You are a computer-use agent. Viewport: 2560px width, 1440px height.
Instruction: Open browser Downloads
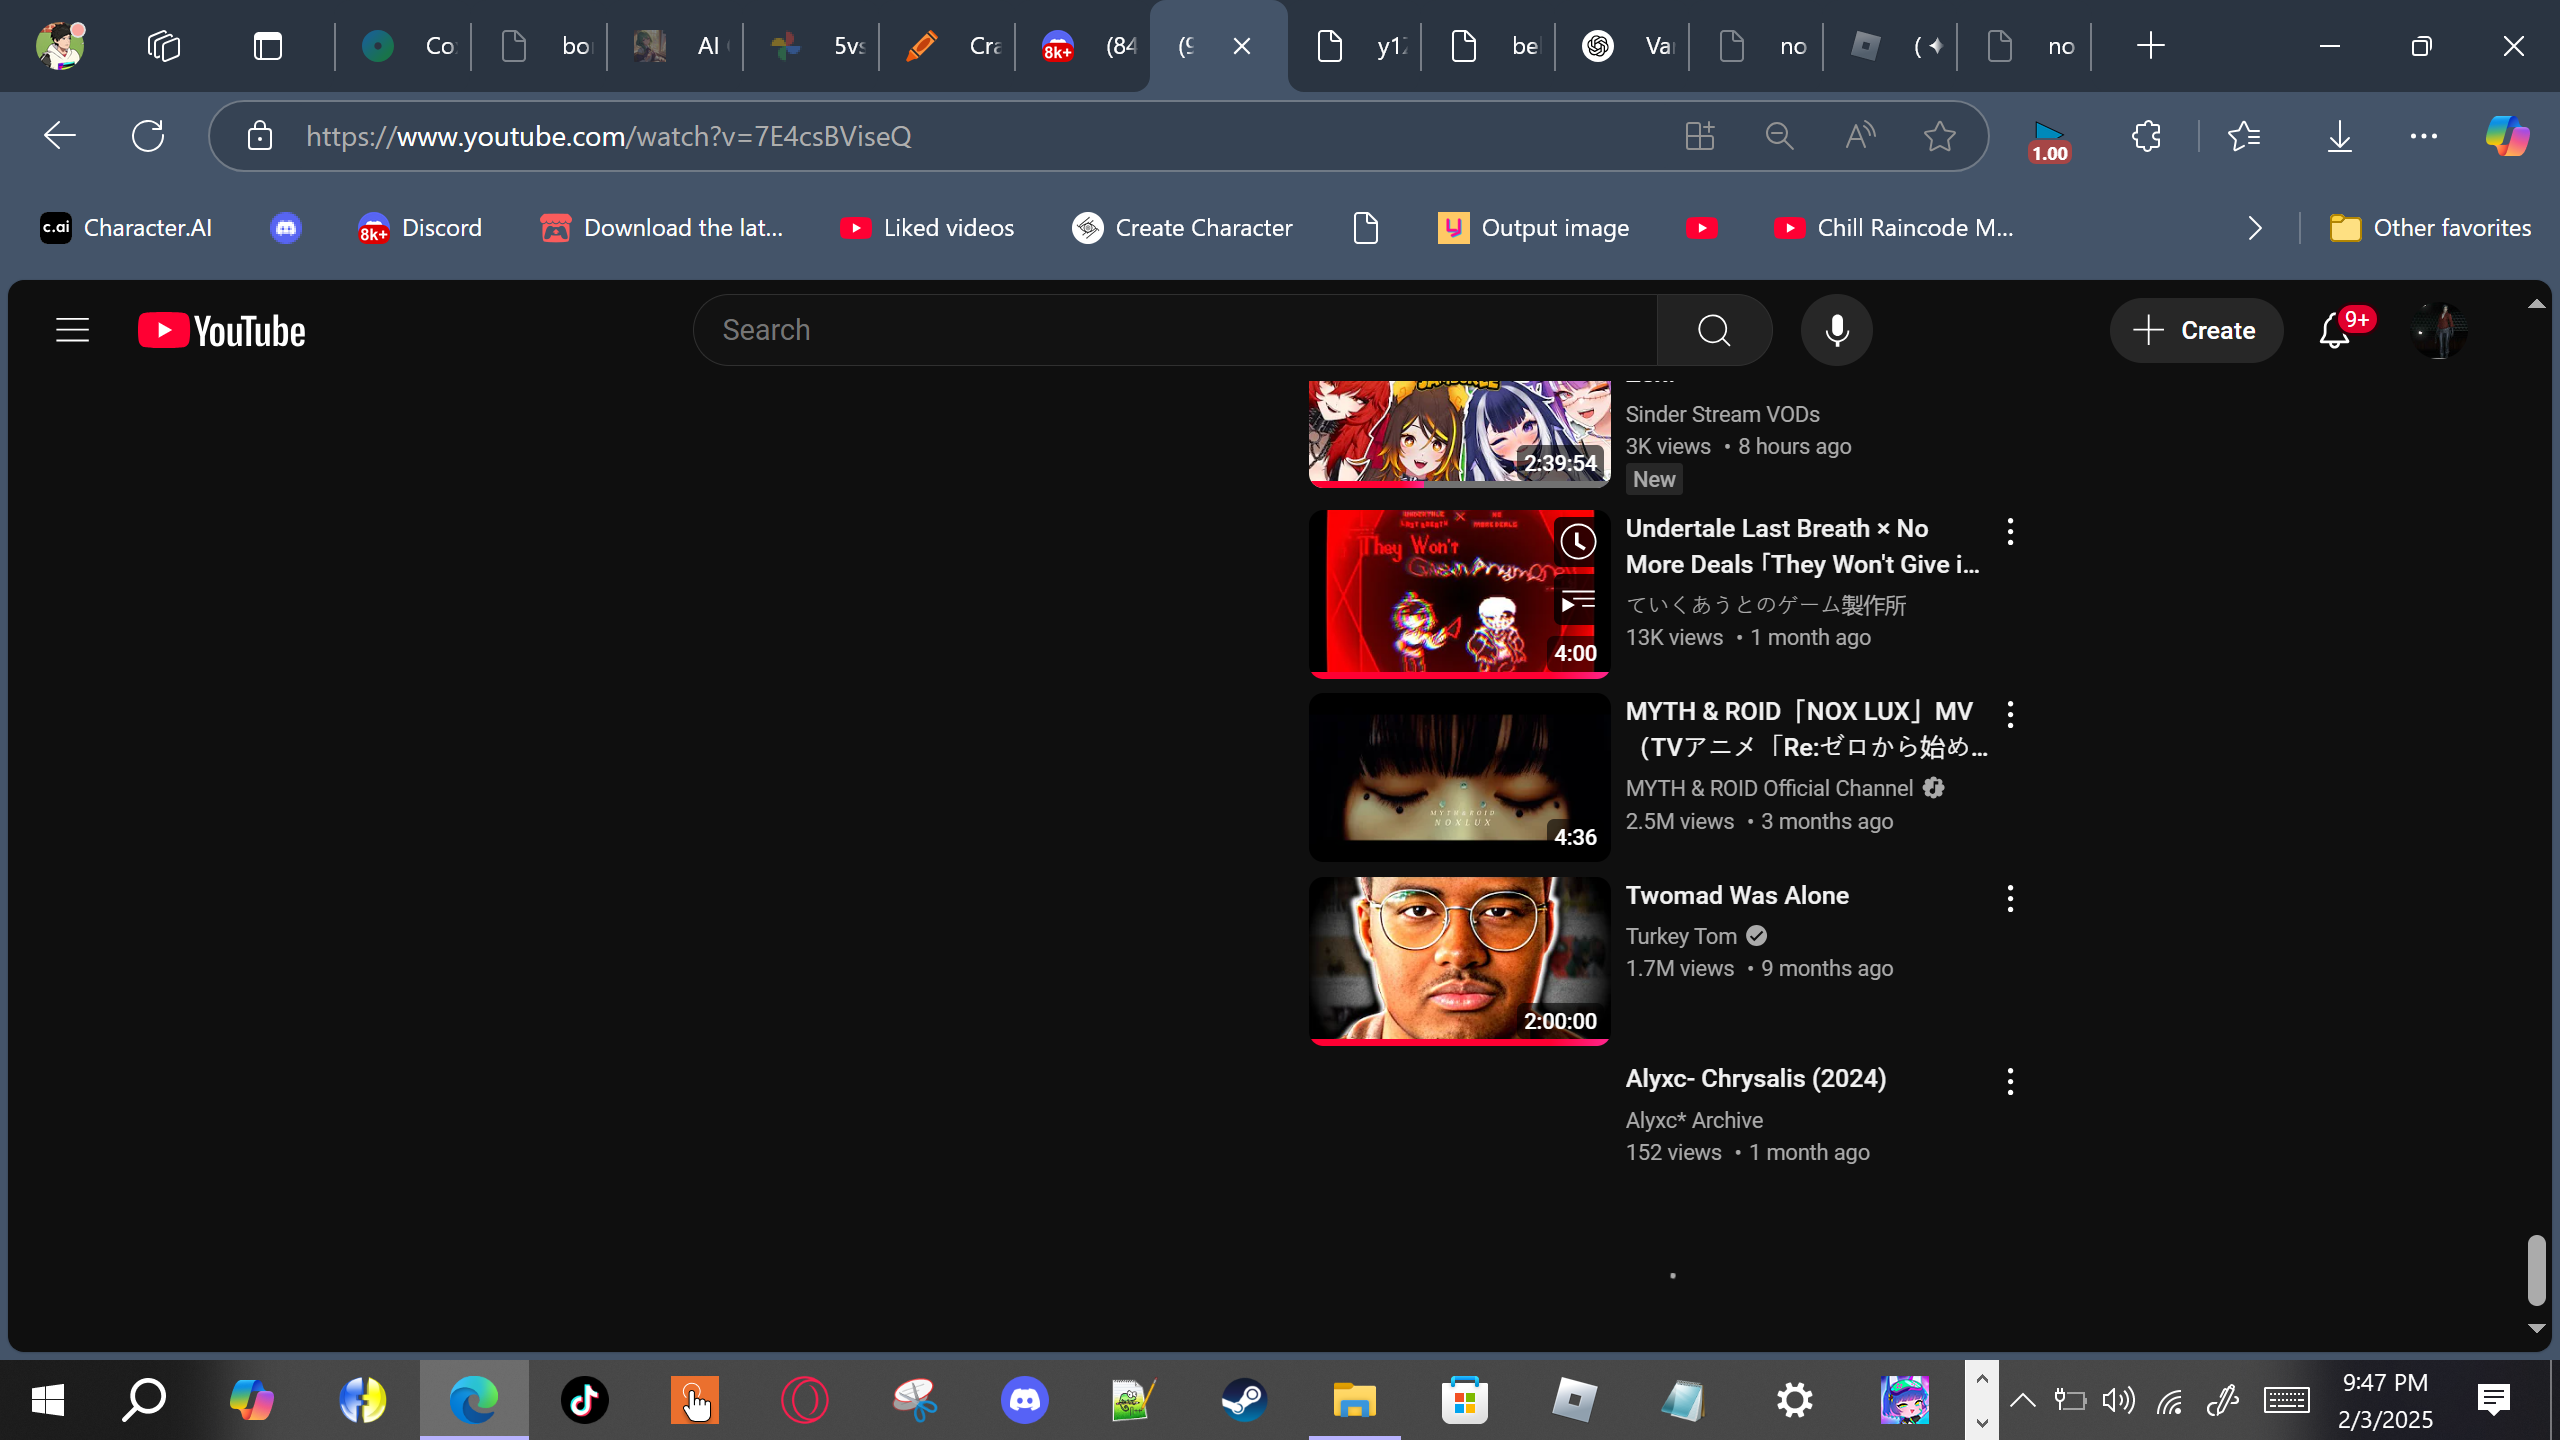pyautogui.click(x=2340, y=135)
